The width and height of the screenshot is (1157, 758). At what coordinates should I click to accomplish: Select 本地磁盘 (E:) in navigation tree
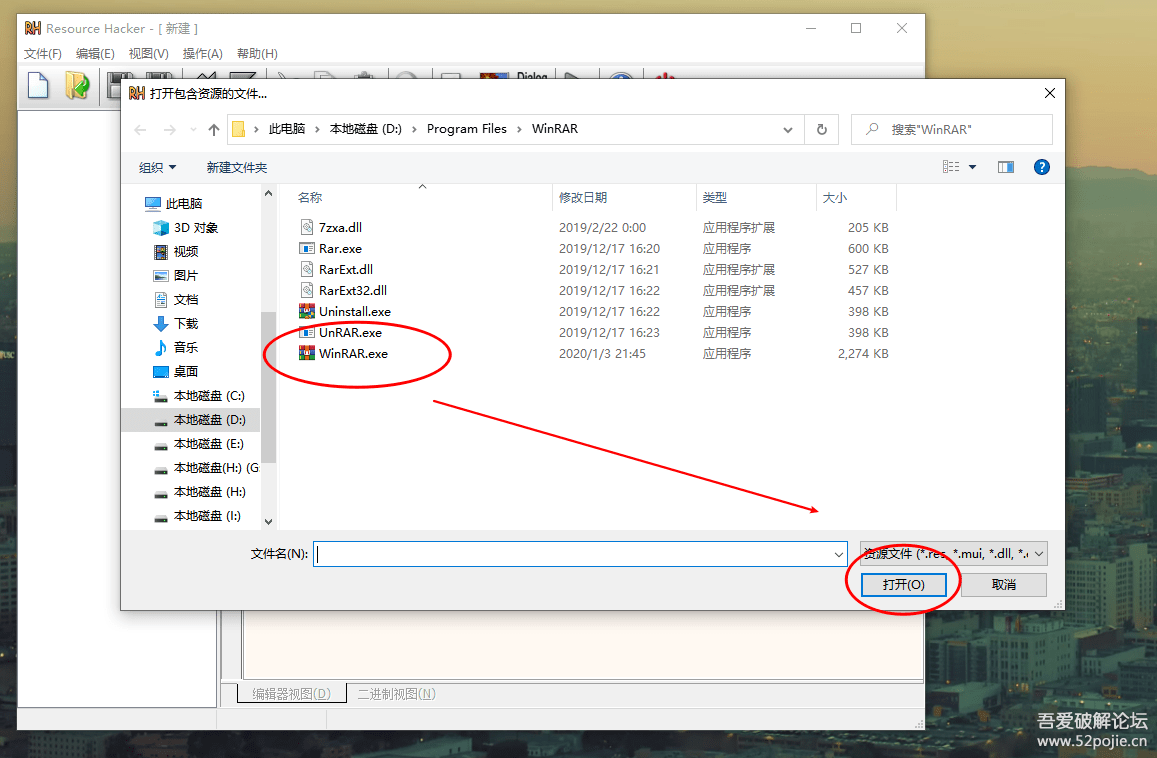tap(198, 444)
